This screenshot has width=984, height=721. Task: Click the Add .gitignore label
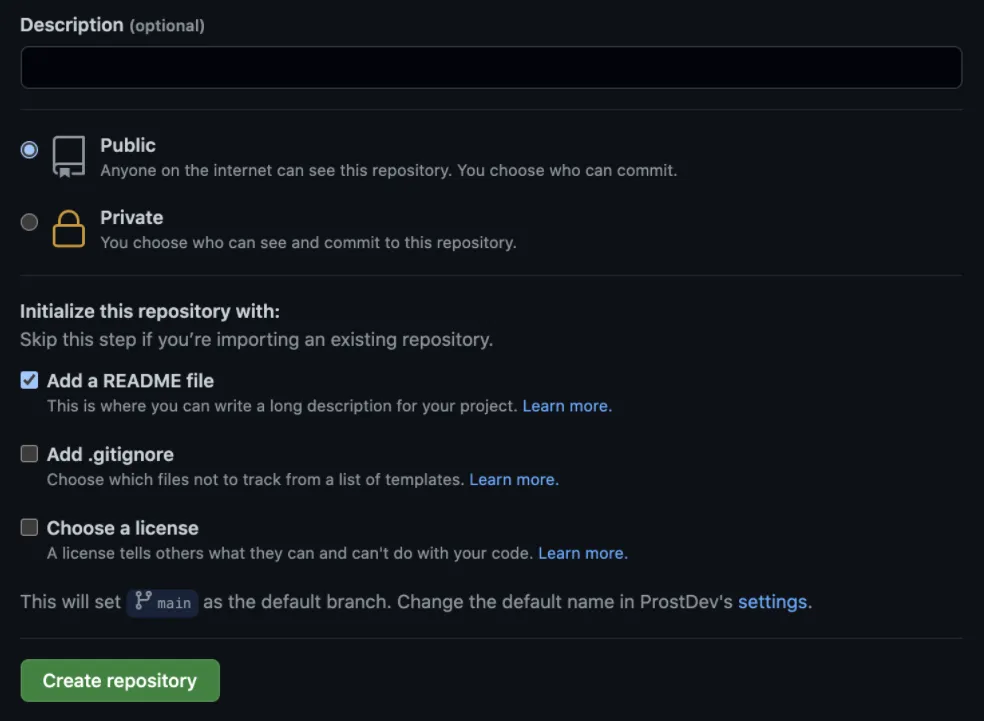[110, 454]
